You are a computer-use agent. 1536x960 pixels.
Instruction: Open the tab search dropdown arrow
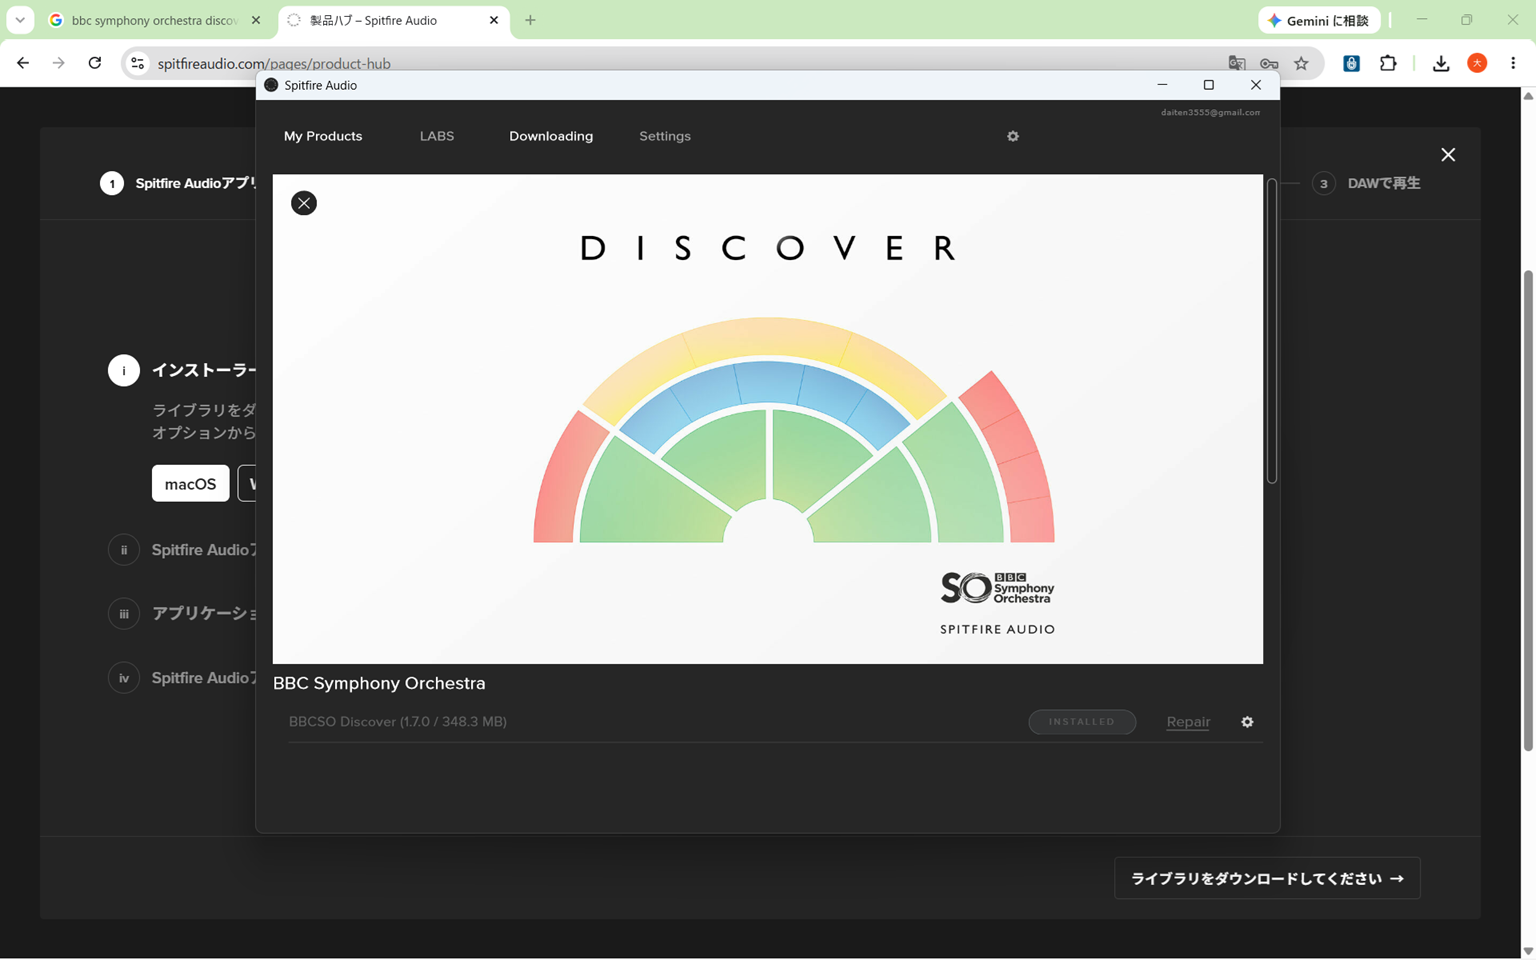point(20,20)
